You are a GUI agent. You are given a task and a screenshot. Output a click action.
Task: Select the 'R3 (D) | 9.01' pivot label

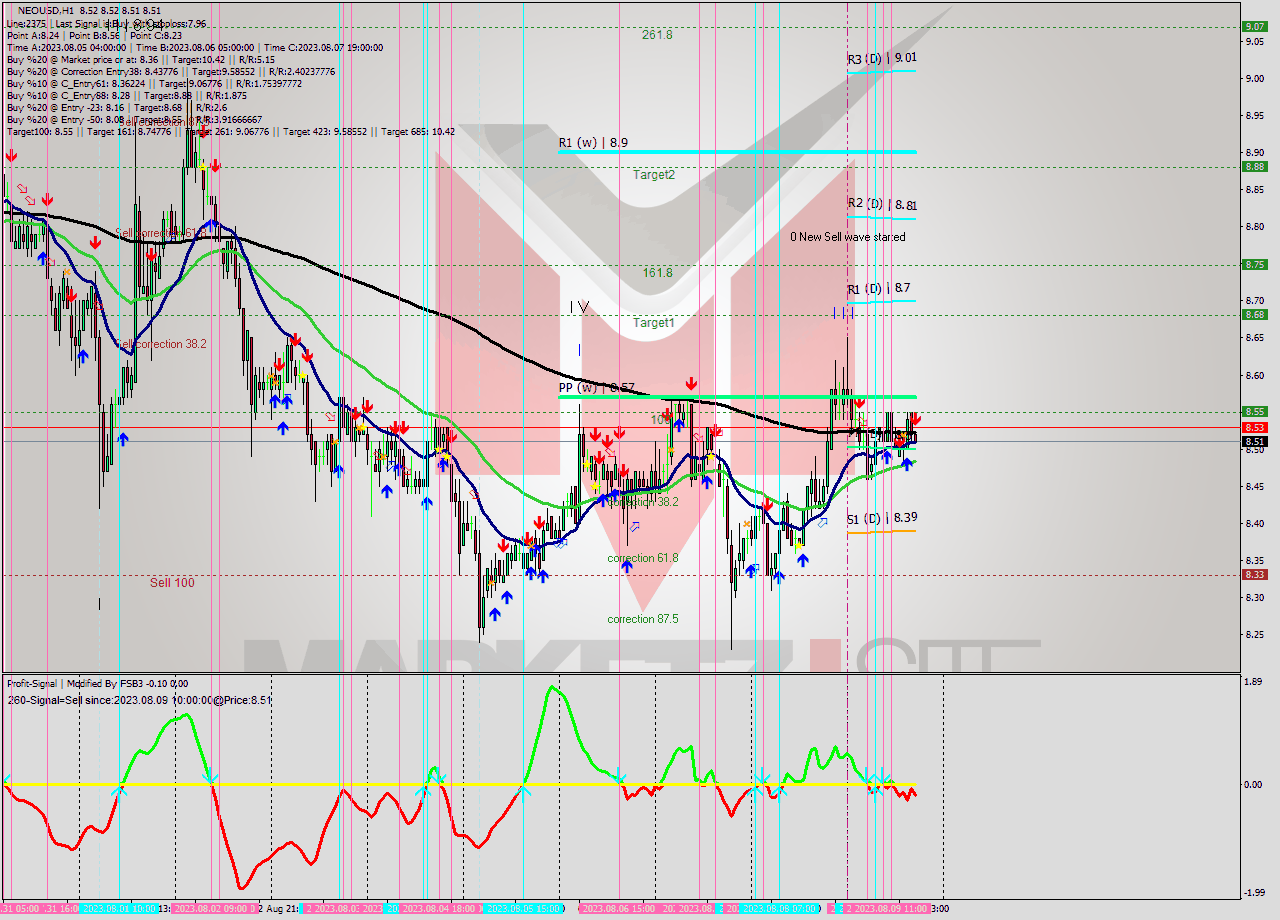point(881,59)
